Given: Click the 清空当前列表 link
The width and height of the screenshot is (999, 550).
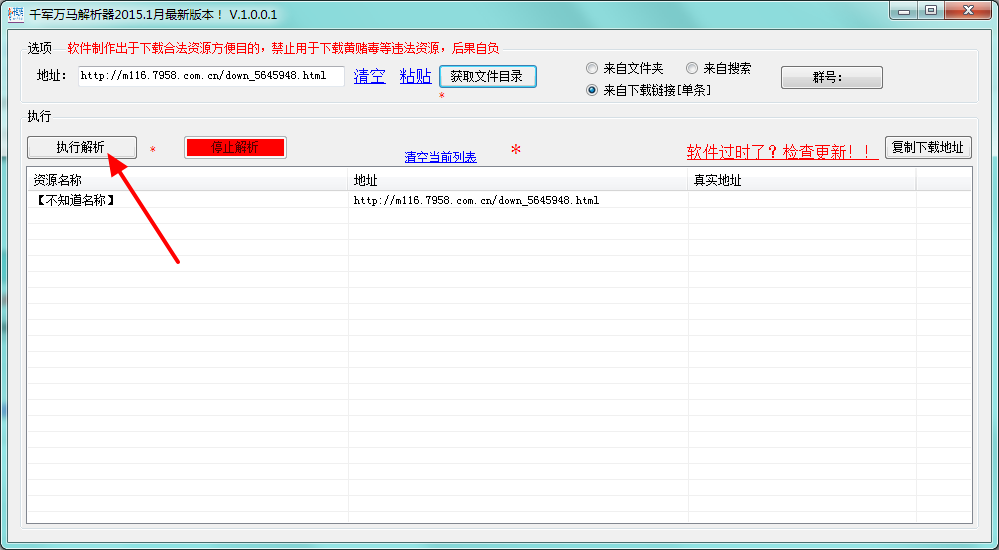Looking at the screenshot, I should [x=440, y=157].
